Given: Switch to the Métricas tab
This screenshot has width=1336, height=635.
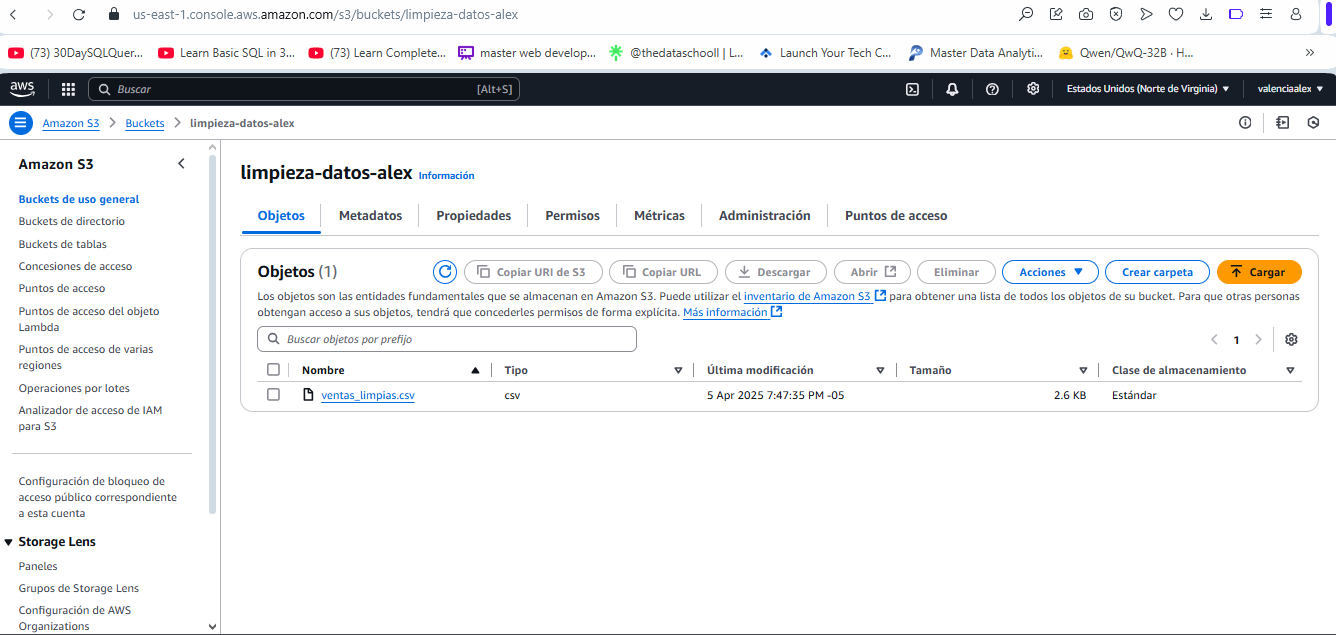Looking at the screenshot, I should 660,216.
